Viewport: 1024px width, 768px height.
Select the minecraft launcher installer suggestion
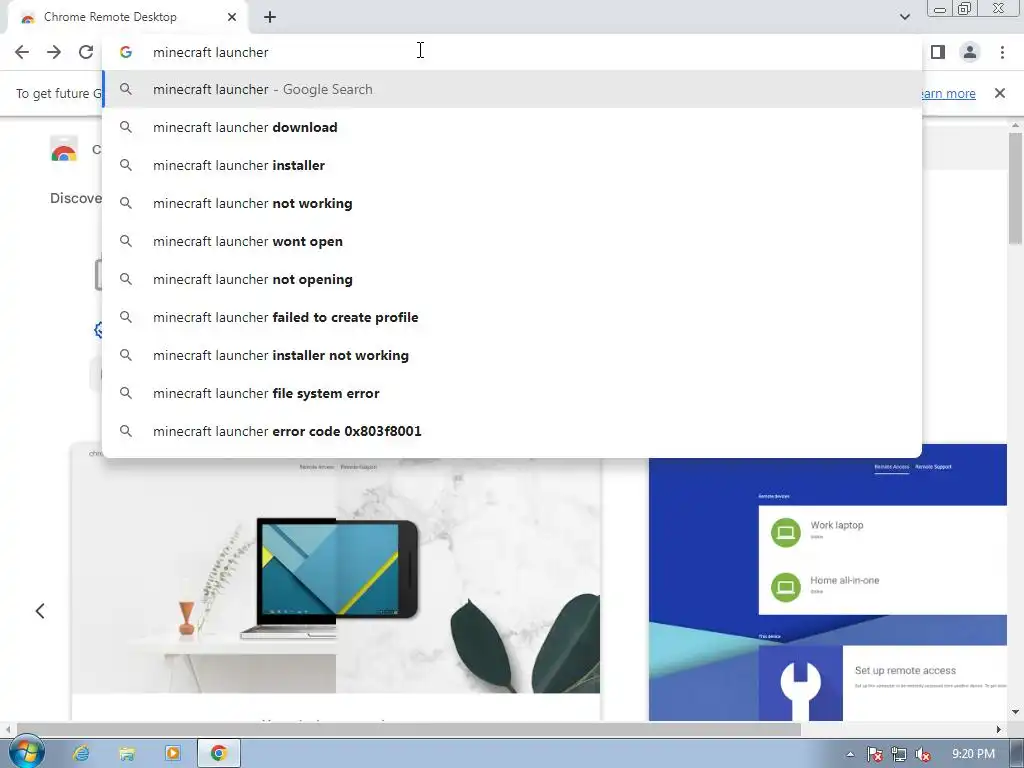(512, 165)
